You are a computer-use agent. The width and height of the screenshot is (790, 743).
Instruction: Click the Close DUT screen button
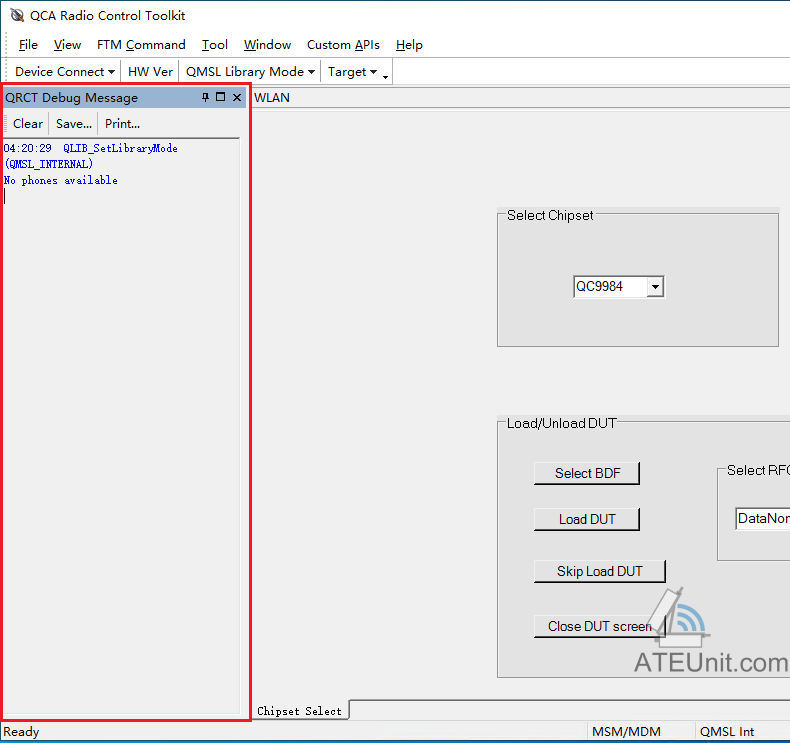600,626
